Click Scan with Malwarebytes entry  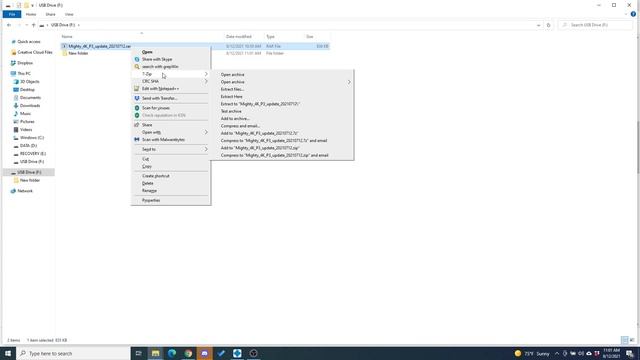point(163,140)
